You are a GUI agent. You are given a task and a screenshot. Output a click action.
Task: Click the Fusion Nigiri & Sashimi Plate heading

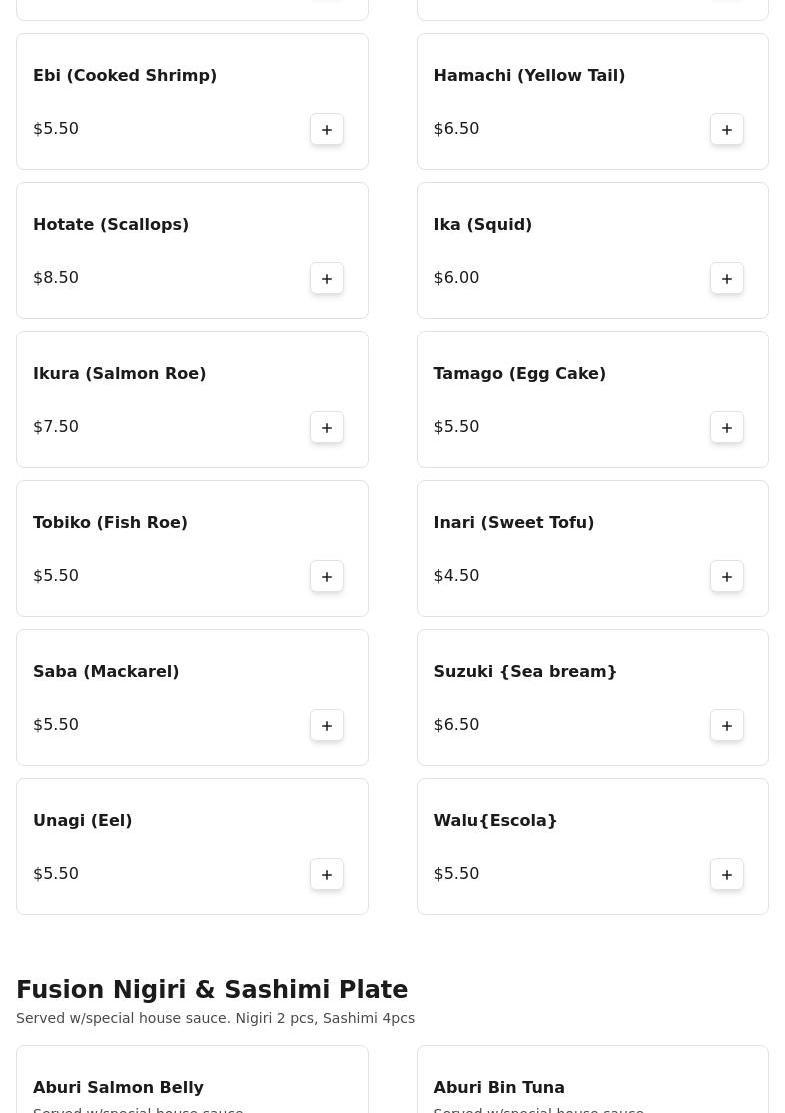212,989
